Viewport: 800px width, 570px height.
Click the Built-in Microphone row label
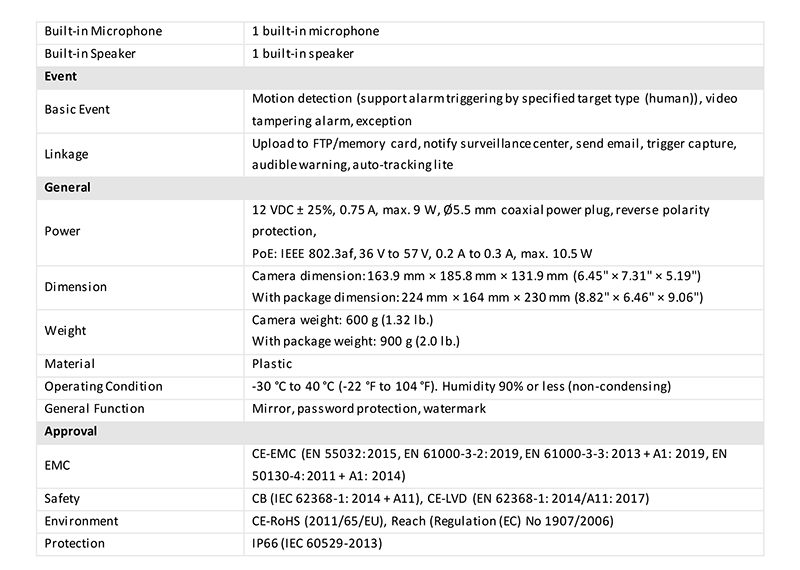(x=104, y=31)
